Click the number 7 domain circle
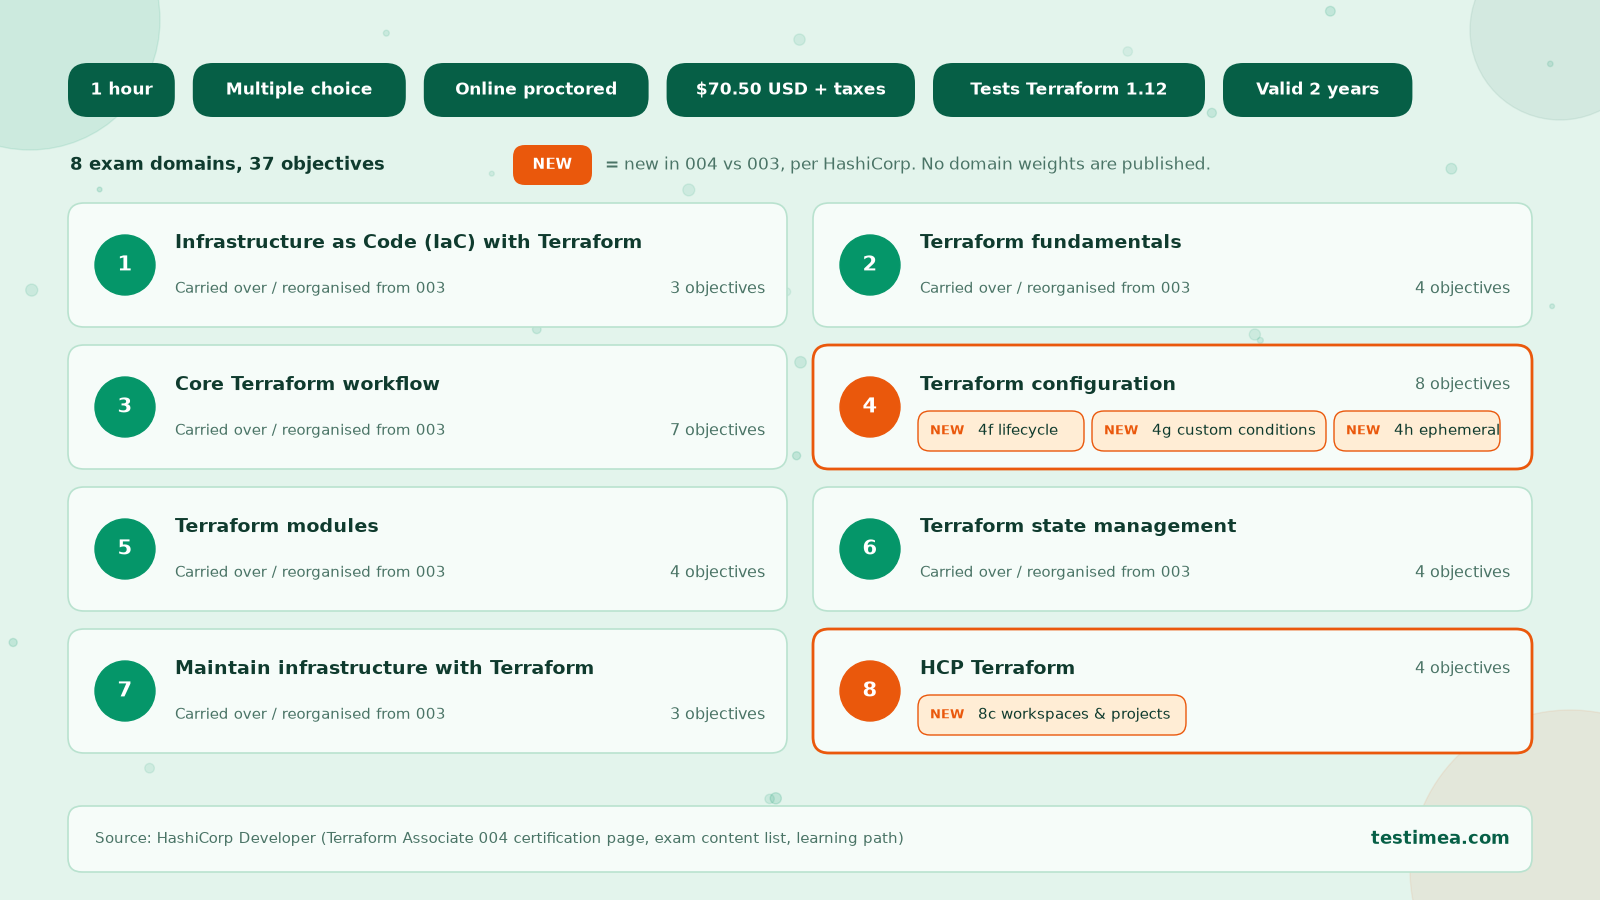Screen dimensions: 1600x900 tap(125, 691)
